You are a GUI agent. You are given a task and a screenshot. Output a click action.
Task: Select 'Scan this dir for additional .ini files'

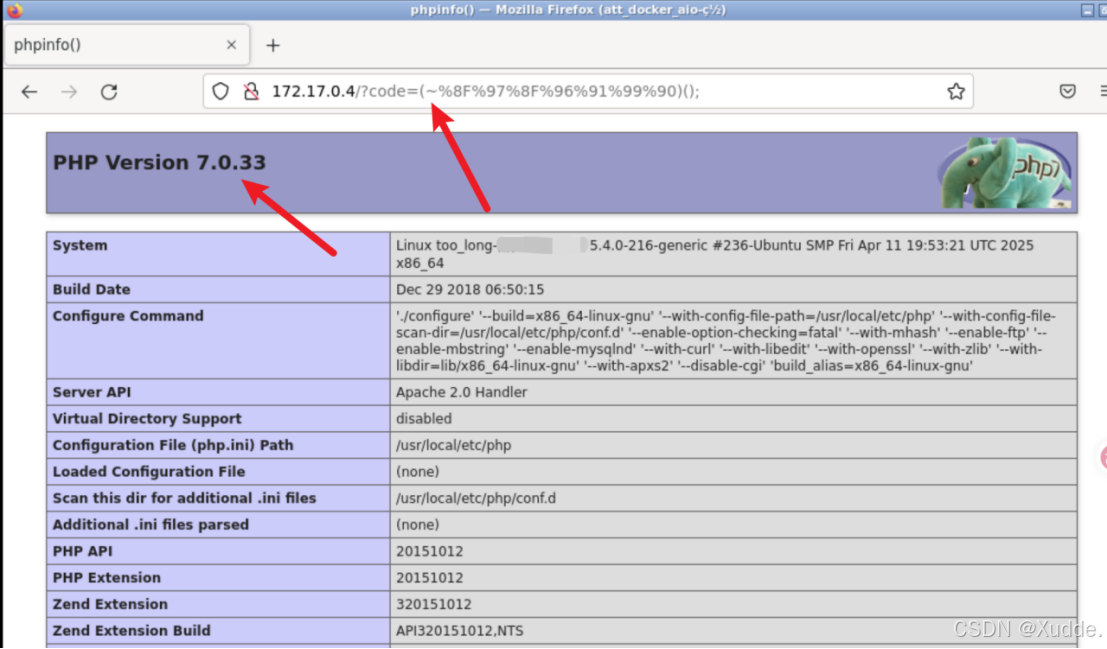click(184, 498)
